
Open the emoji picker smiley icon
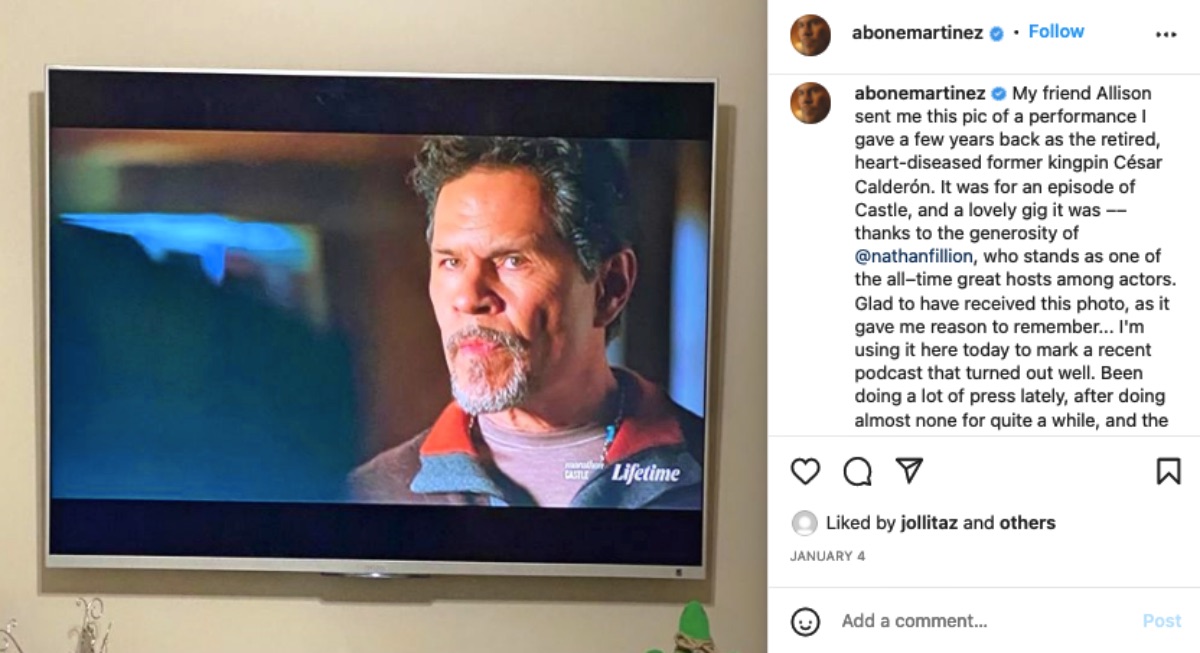pyautogui.click(x=805, y=621)
